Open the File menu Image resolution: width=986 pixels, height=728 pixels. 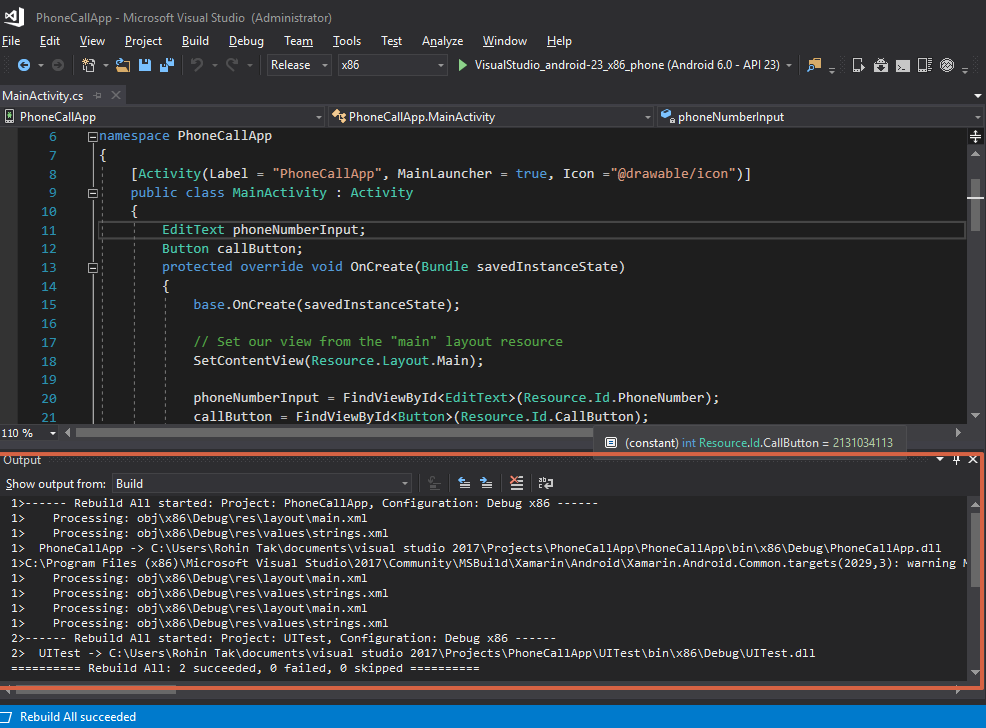pos(11,41)
